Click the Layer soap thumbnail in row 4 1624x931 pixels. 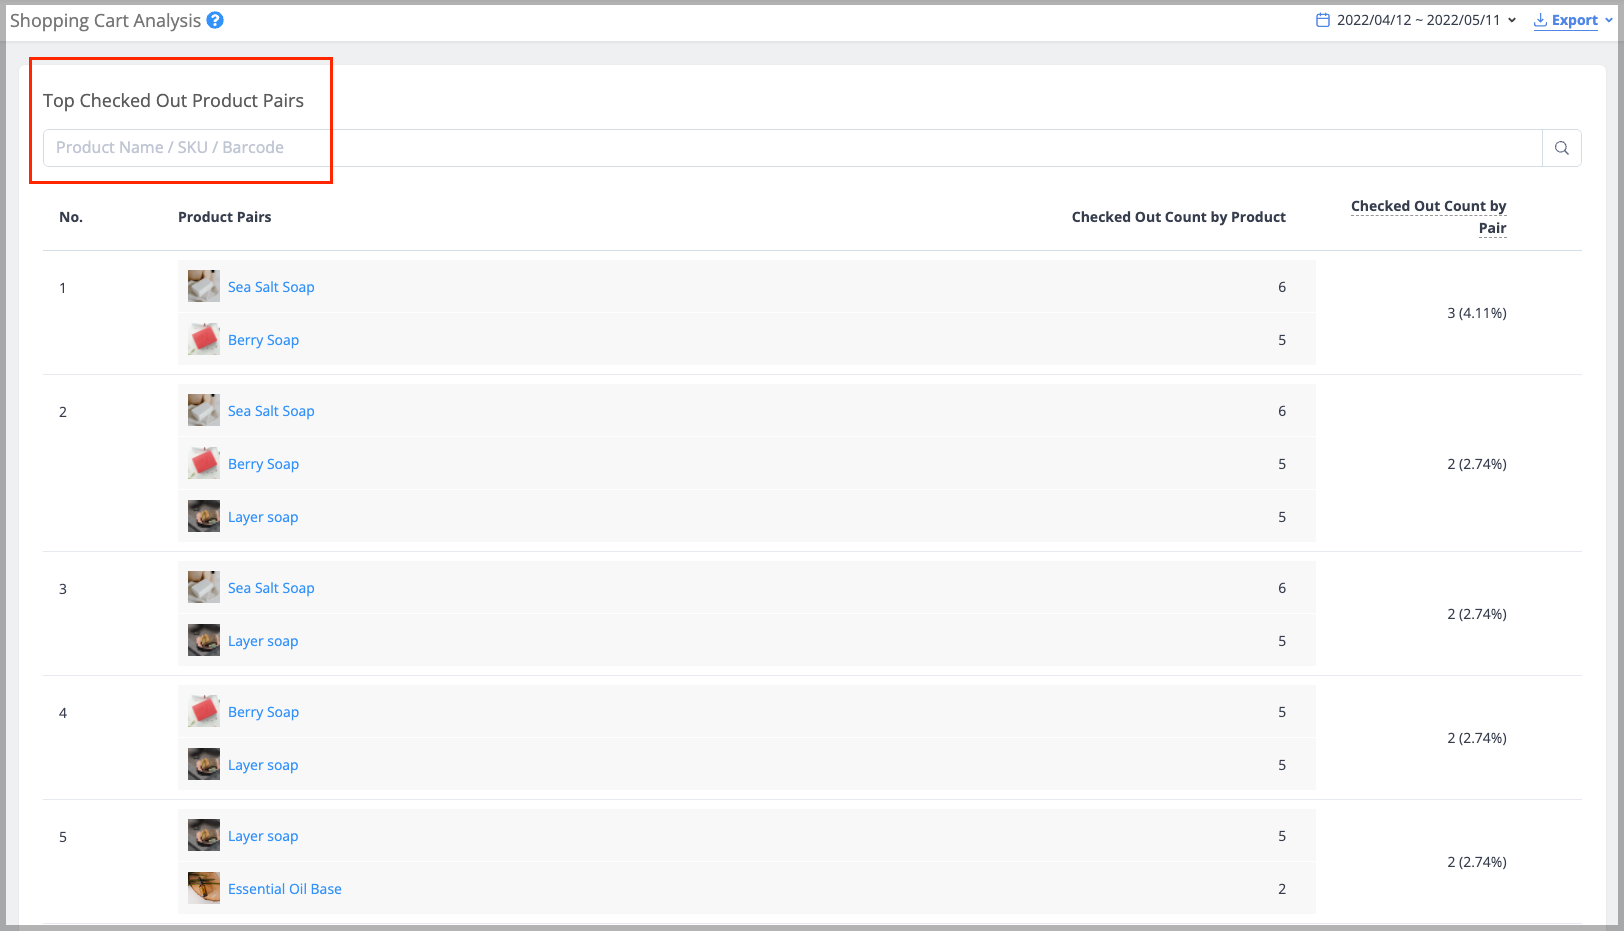[203, 764]
